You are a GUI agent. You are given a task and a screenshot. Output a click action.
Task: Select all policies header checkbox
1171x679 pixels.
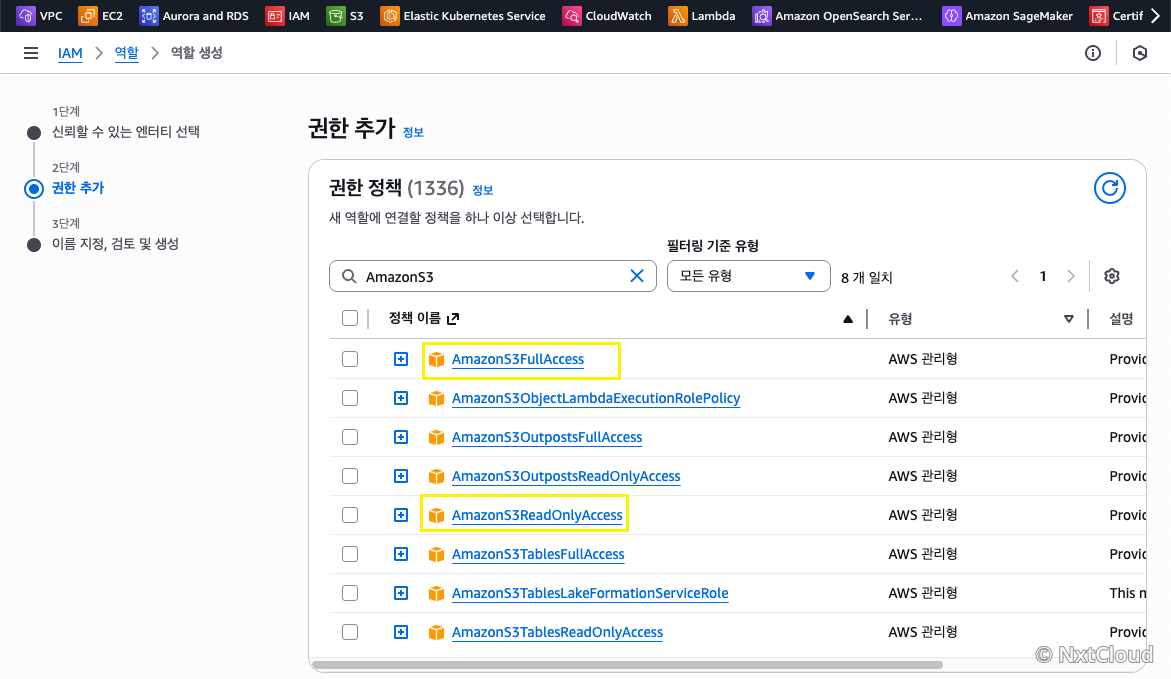click(x=350, y=318)
